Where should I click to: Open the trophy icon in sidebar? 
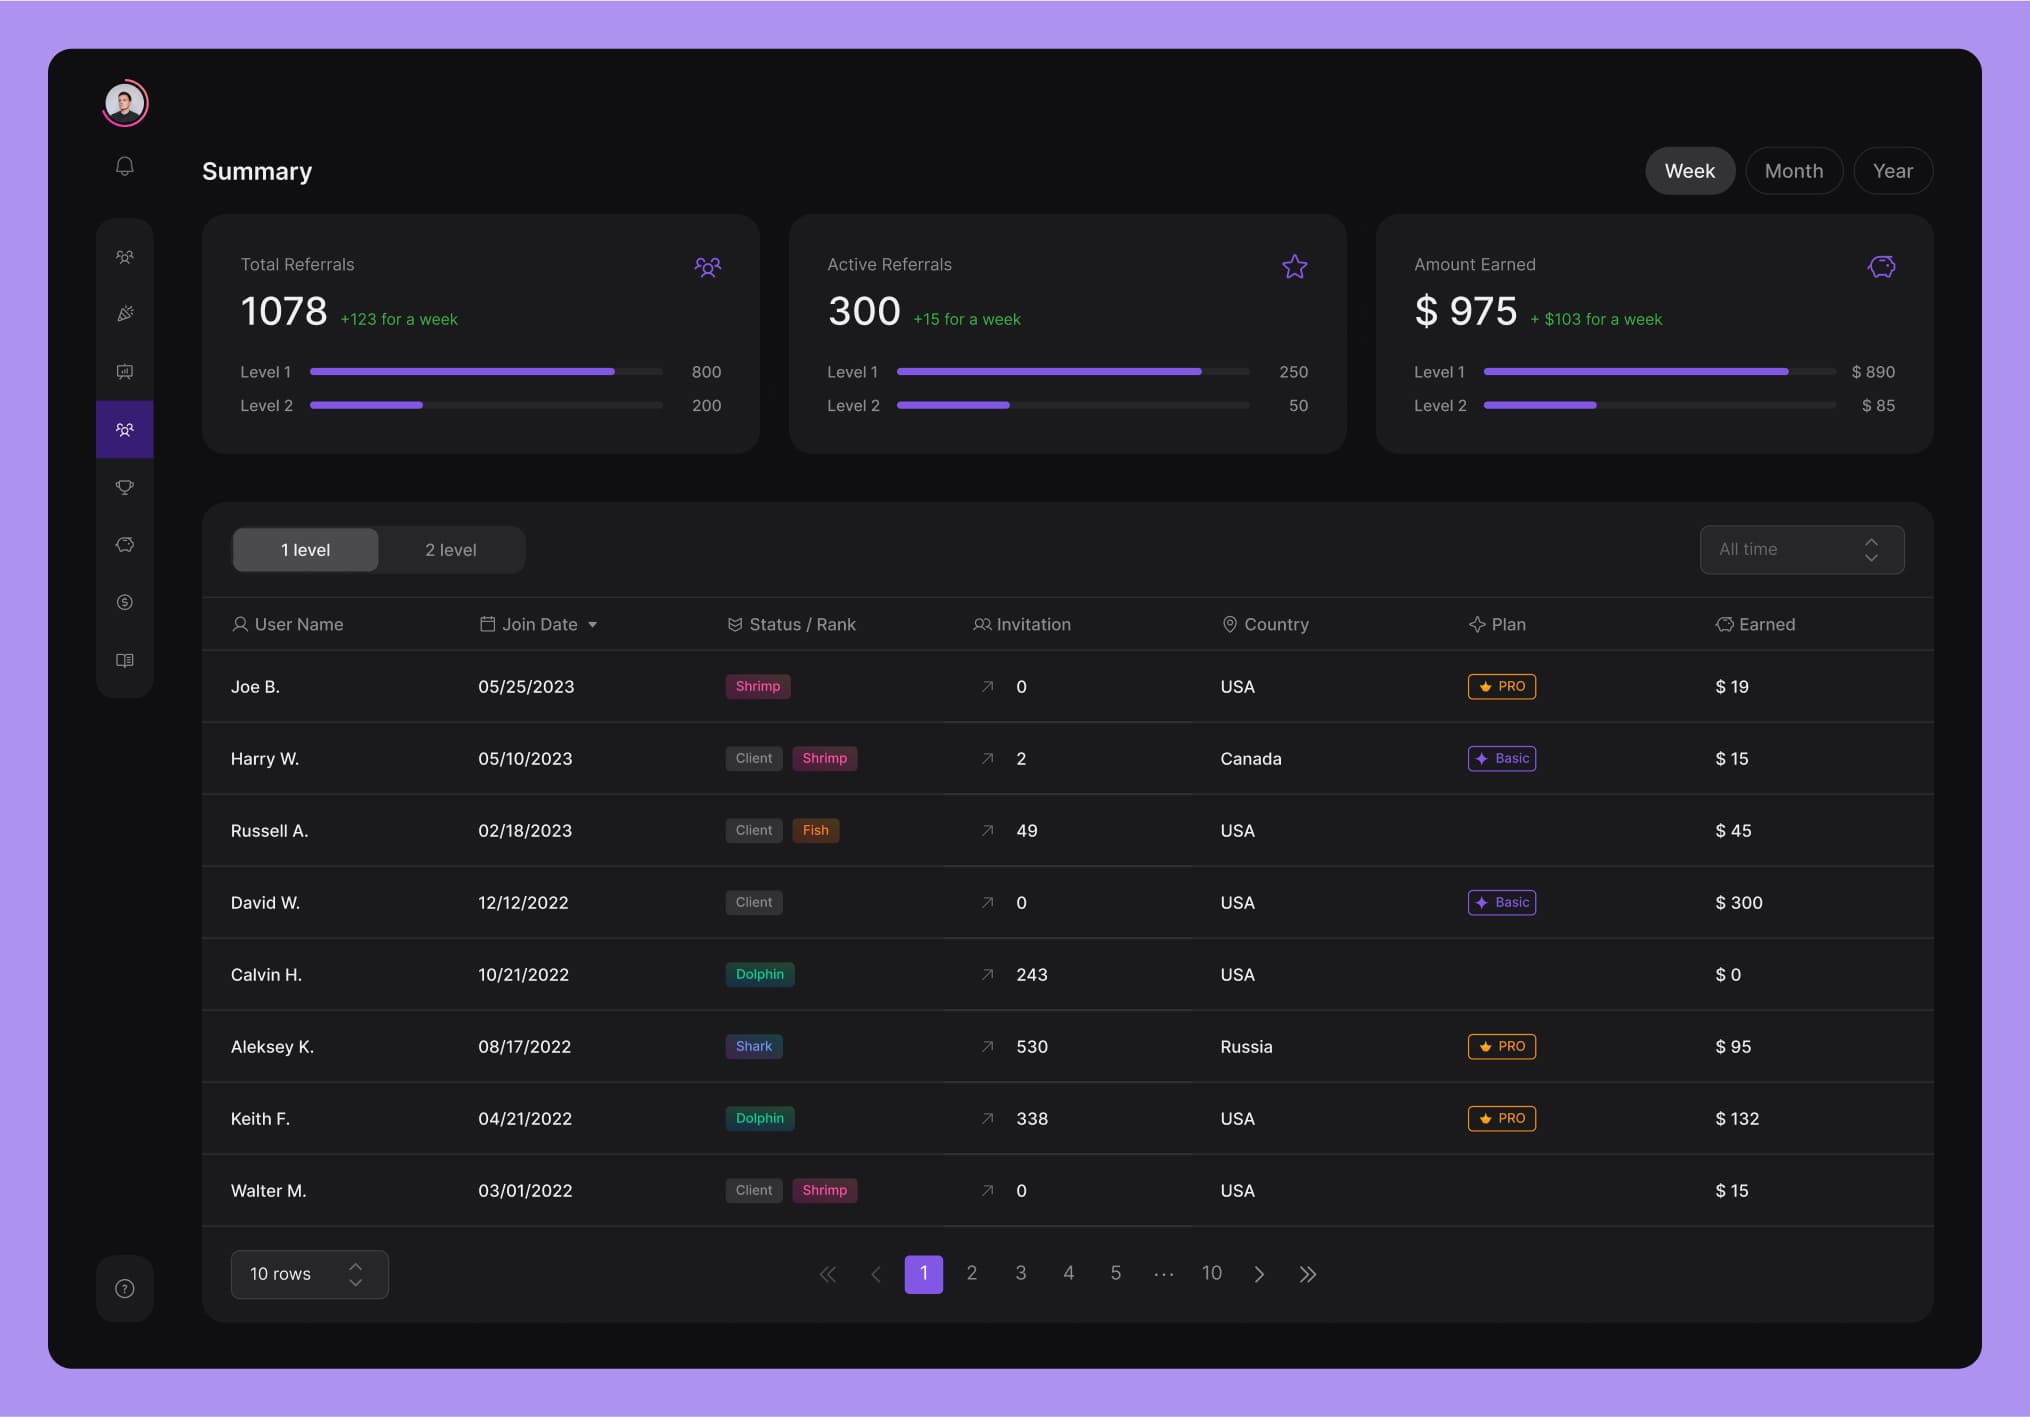pyautogui.click(x=124, y=487)
